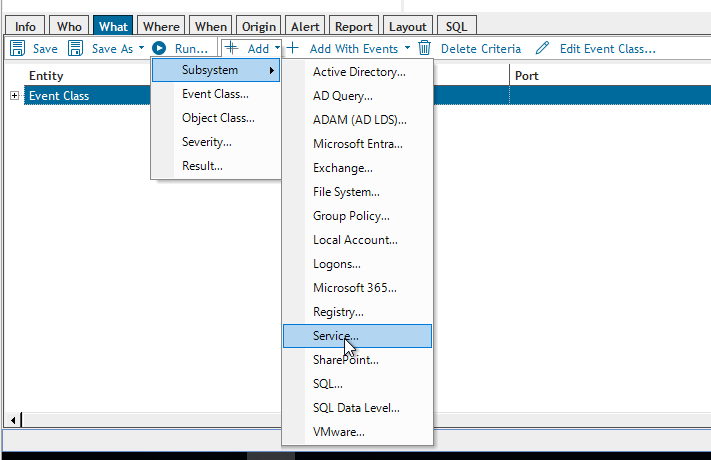Screen dimensions: 711x460
Task: Open the Save As dropdown arrow
Action: click(x=141, y=48)
